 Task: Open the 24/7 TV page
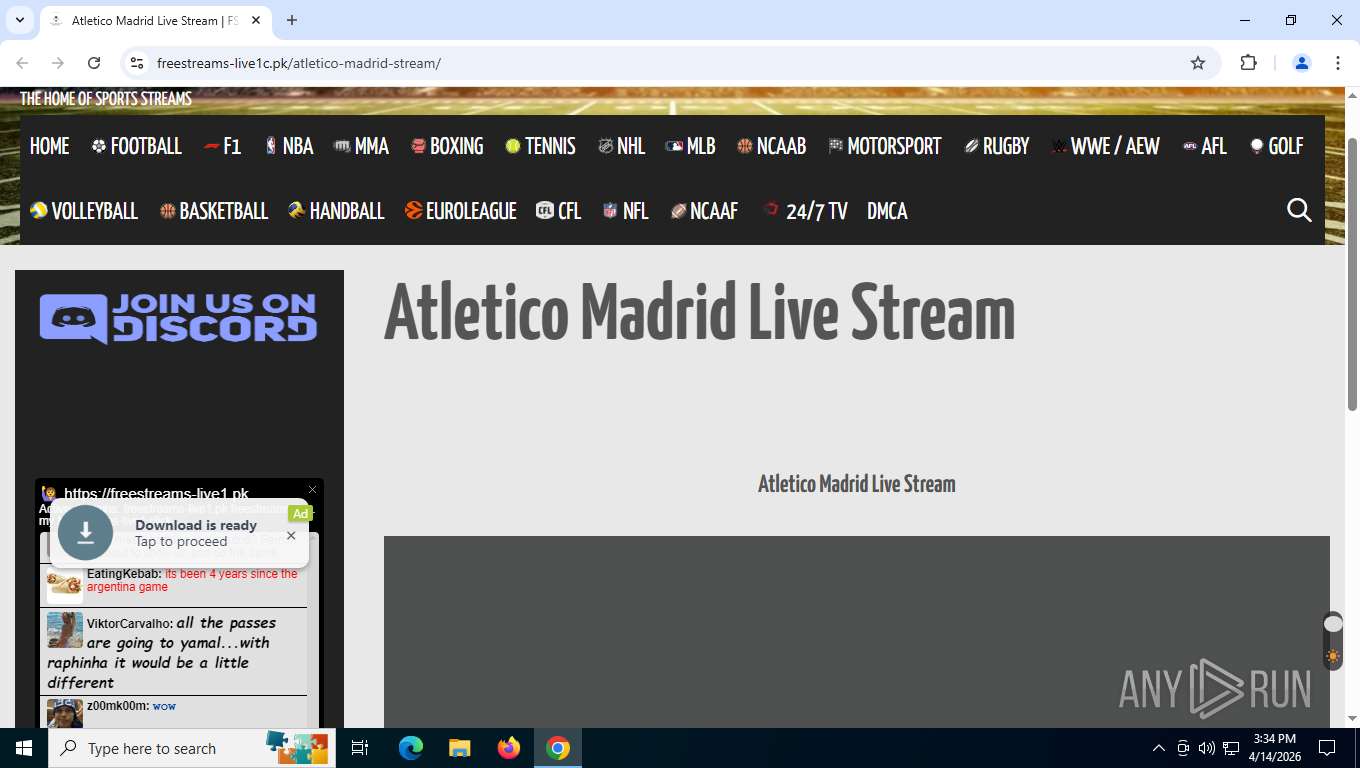coord(805,211)
